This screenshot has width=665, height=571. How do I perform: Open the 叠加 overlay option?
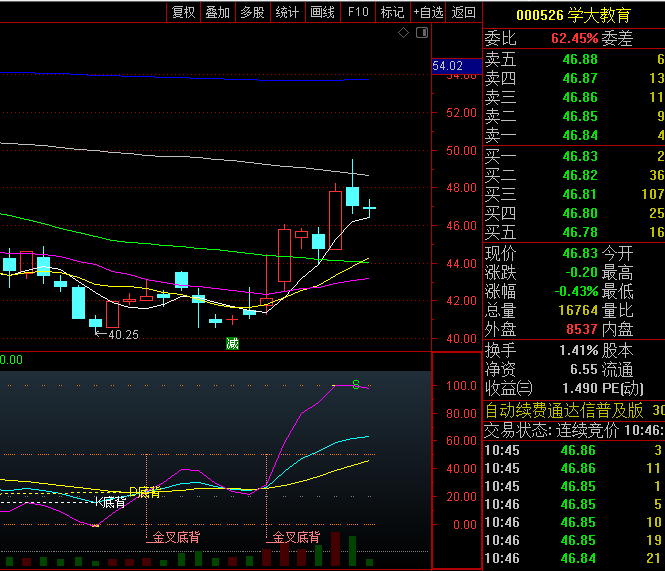pos(217,12)
